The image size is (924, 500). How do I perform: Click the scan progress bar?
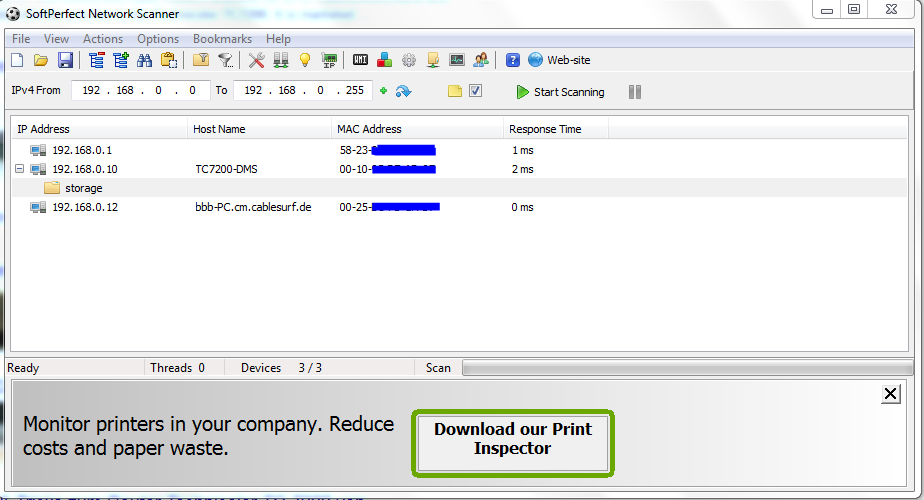687,368
